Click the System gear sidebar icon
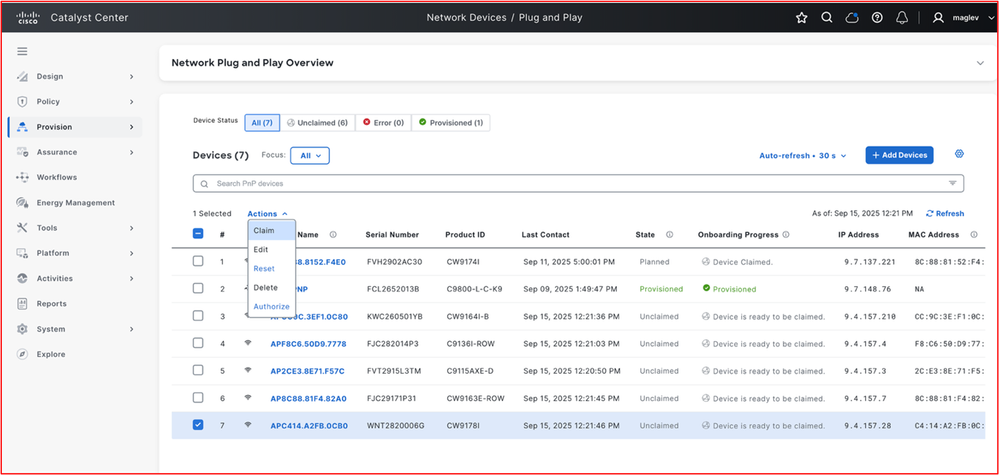This screenshot has width=999, height=475. (22, 329)
